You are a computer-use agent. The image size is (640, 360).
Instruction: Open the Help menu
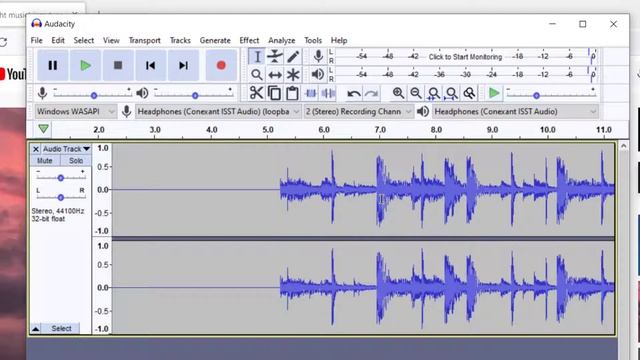tap(339, 40)
